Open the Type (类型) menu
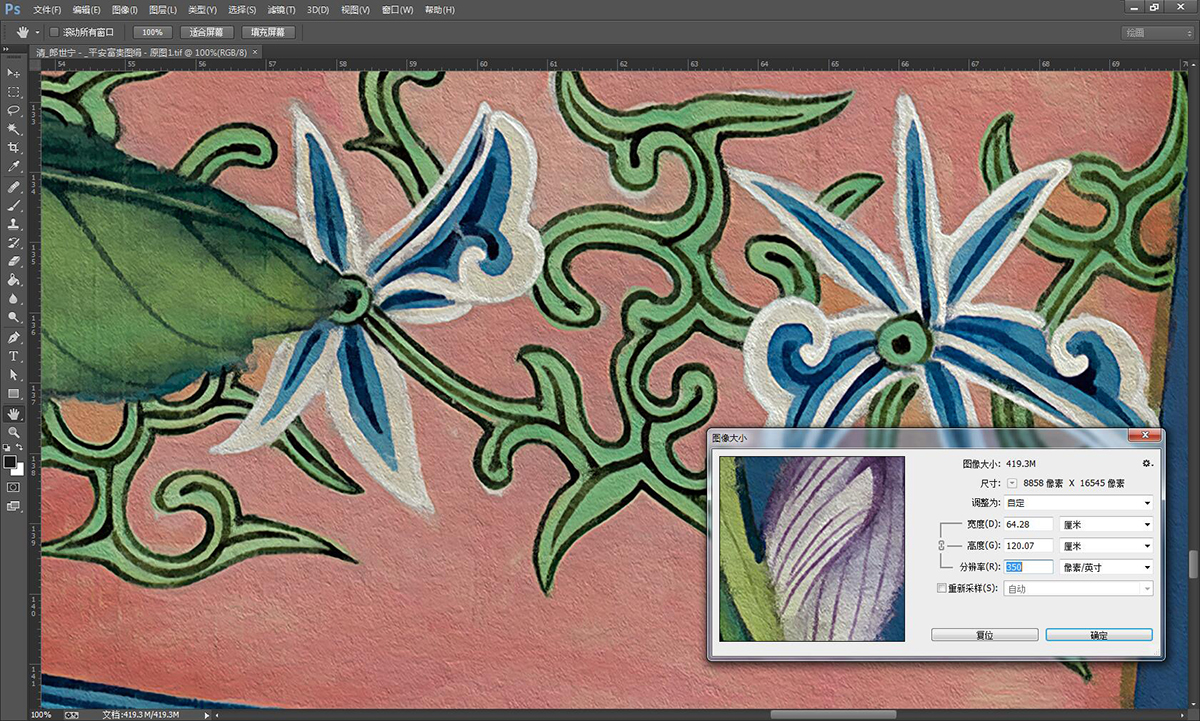Viewport: 1200px width, 721px height. [x=202, y=9]
